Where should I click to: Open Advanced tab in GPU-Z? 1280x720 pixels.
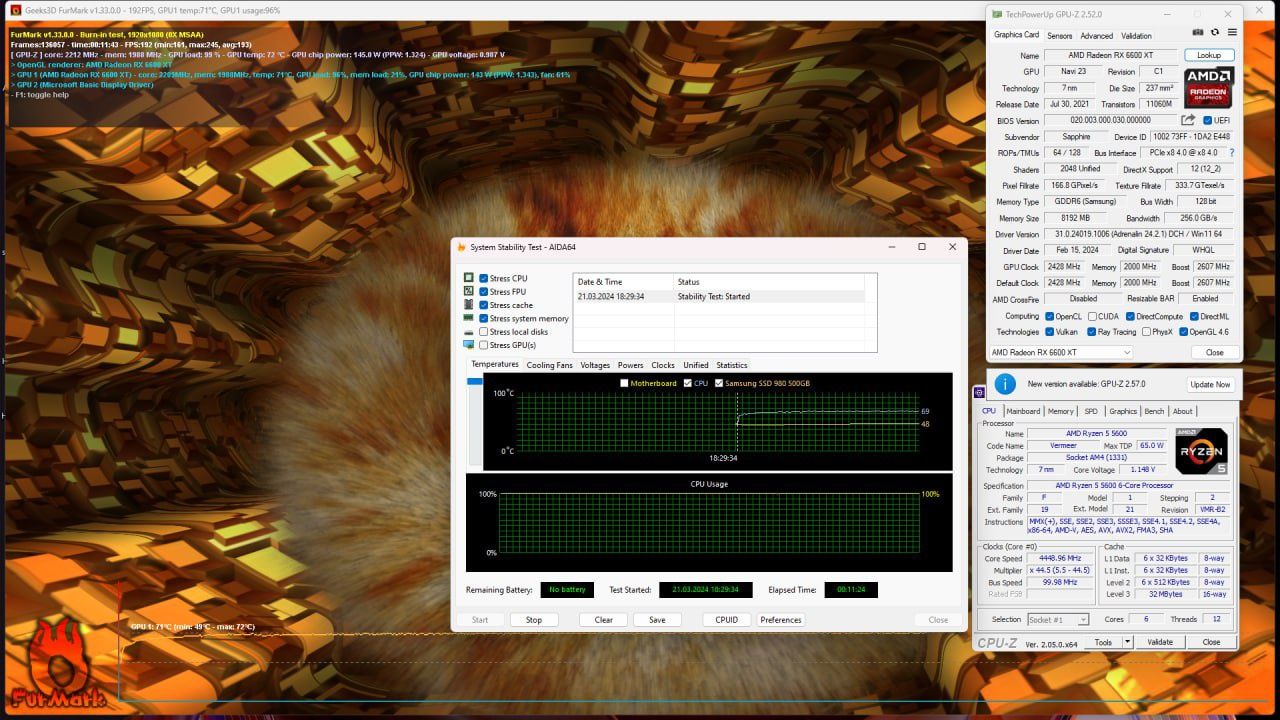[1096, 36]
